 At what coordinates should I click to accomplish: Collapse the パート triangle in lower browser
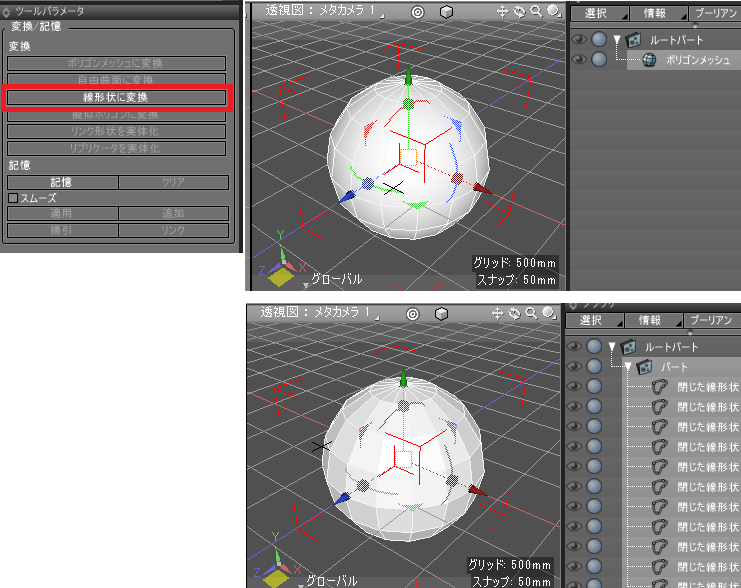pos(629,367)
